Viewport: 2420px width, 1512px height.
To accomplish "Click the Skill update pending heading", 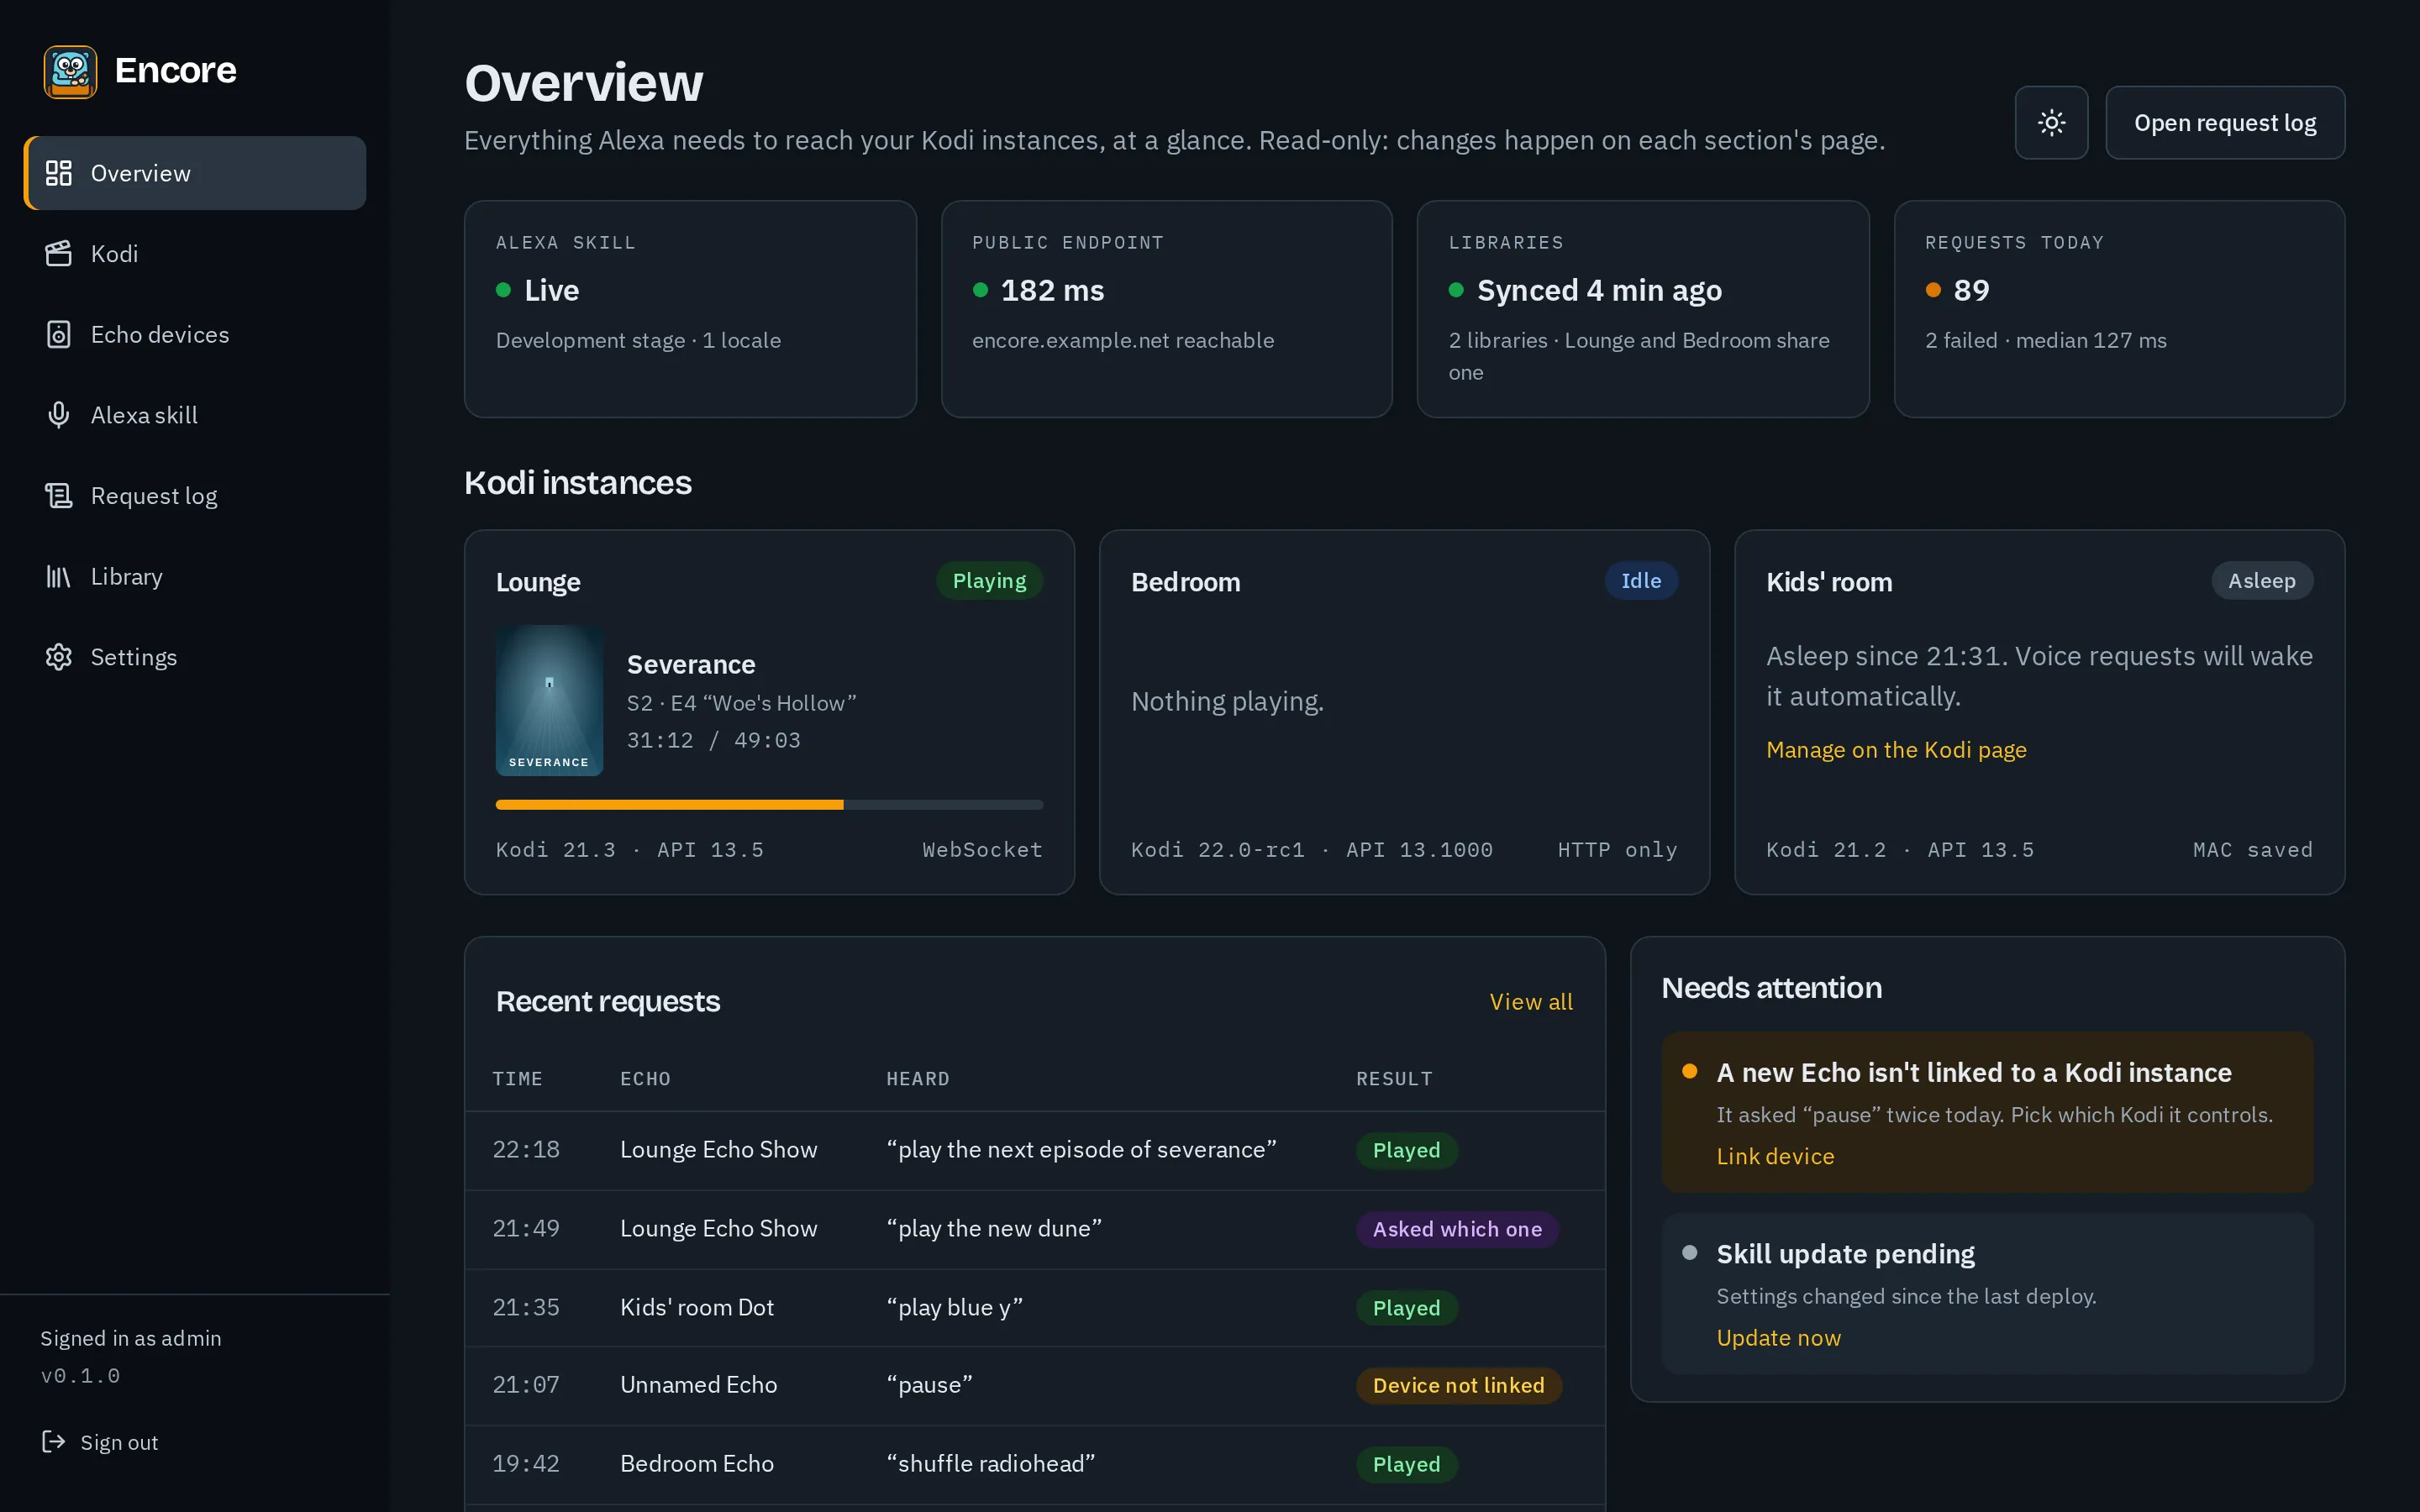I will pos(1845,1253).
